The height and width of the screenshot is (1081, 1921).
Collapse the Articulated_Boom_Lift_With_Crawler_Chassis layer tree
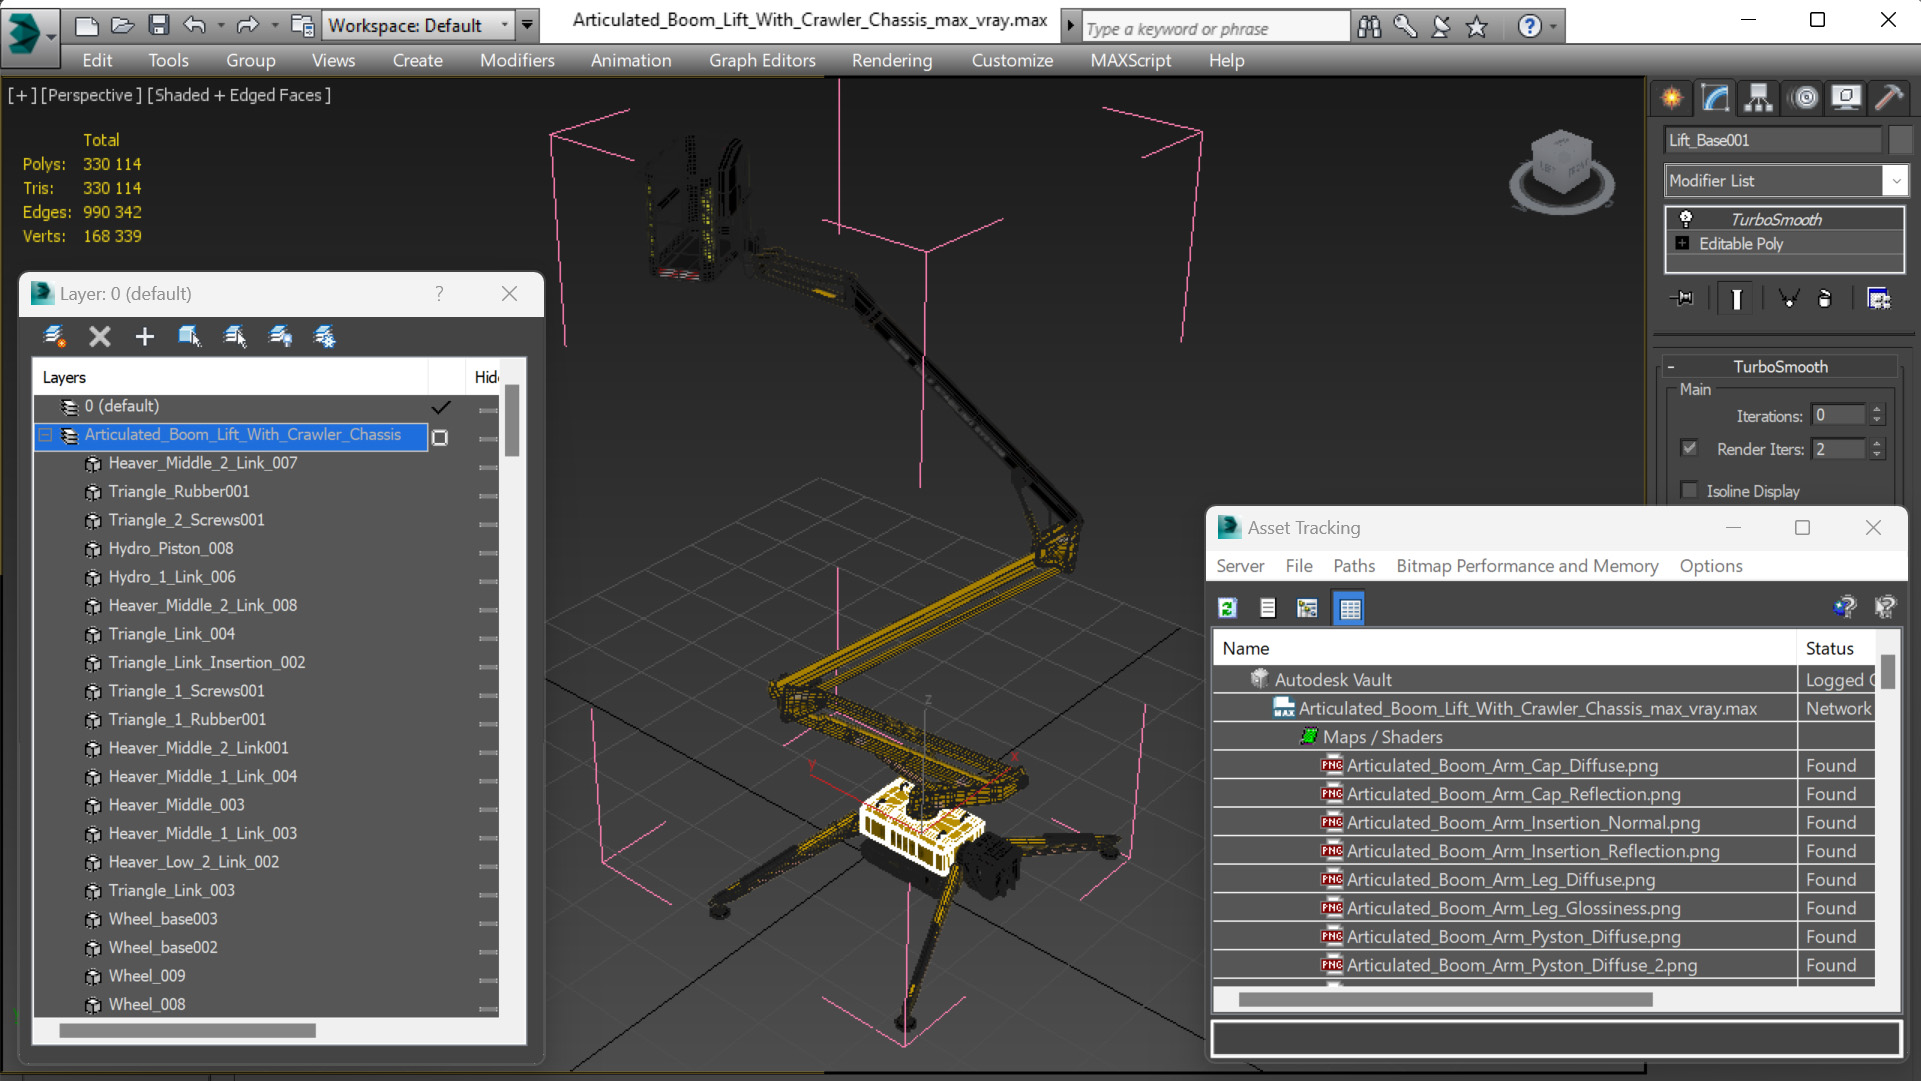(45, 435)
